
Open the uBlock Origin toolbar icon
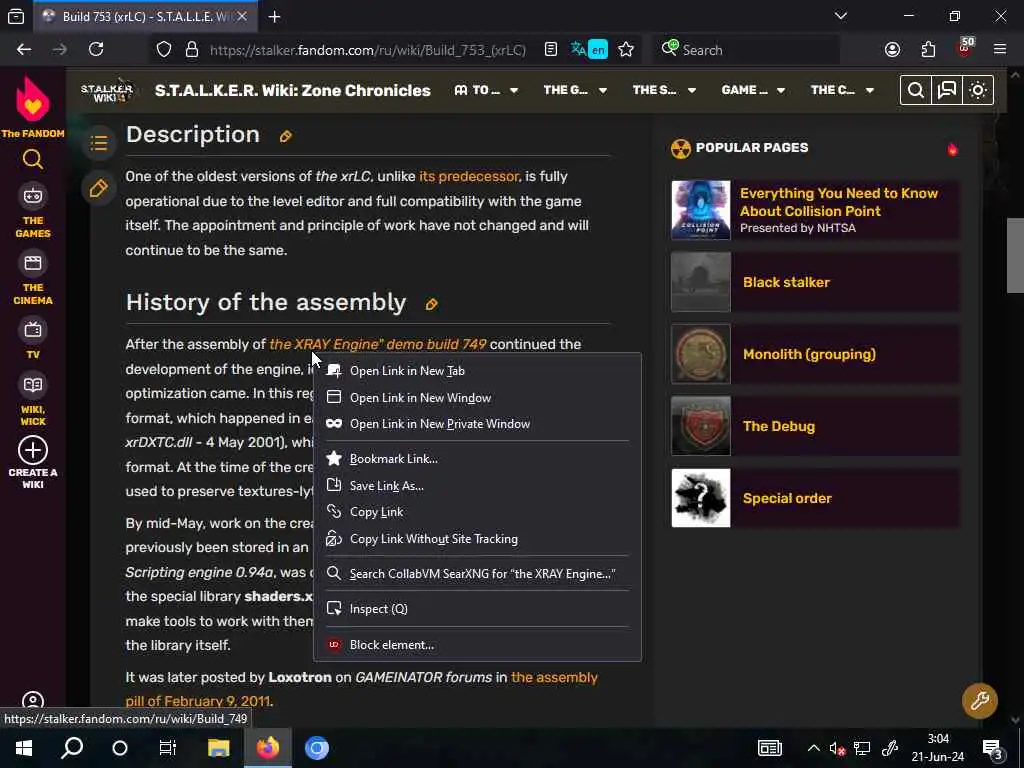click(x=965, y=48)
